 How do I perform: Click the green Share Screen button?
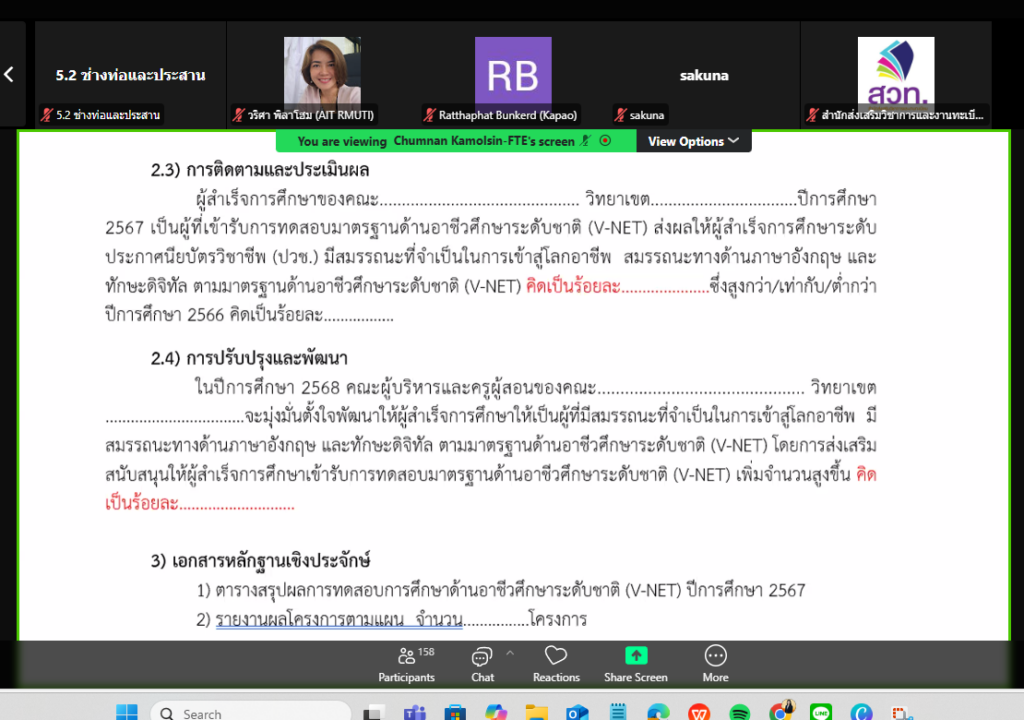(x=636, y=663)
